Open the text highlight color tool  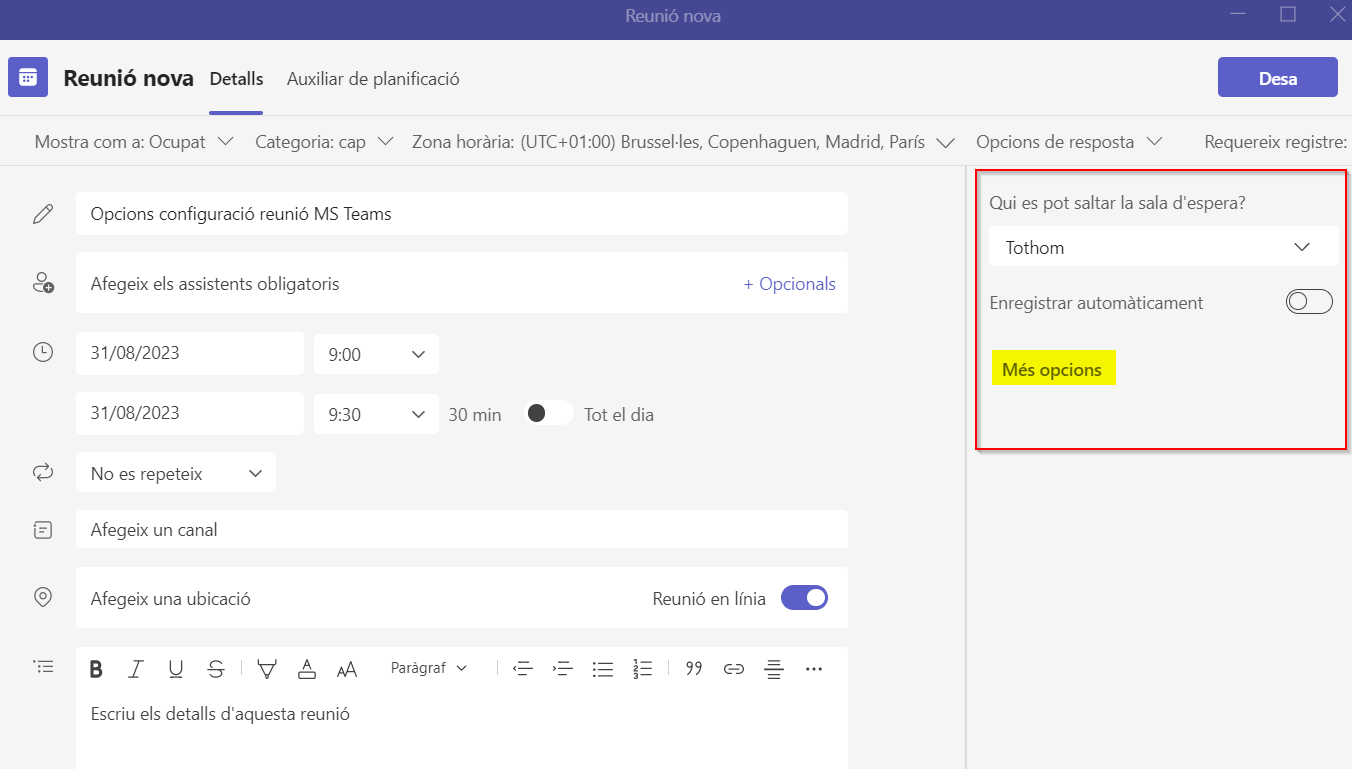267,669
